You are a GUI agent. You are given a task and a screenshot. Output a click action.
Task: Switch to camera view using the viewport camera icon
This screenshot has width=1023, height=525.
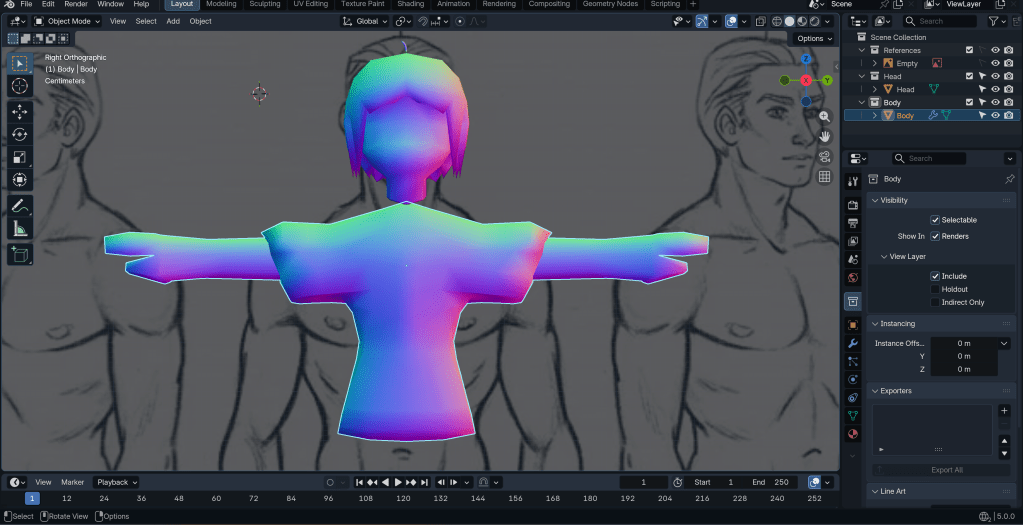tap(825, 156)
